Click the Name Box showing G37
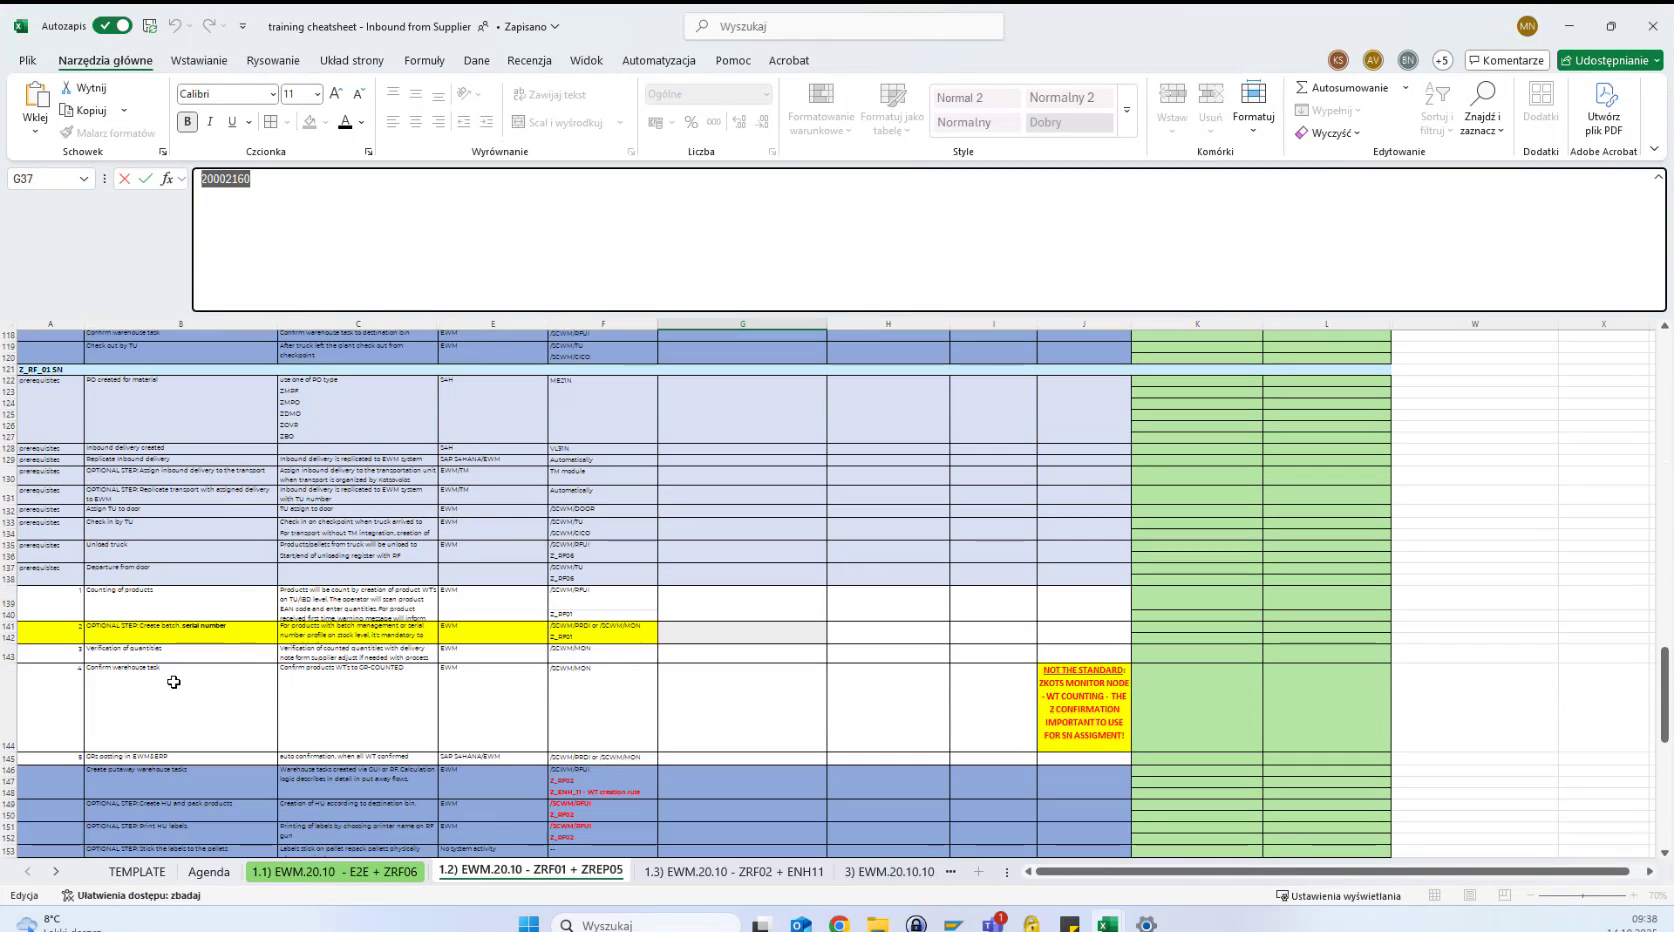This screenshot has width=1674, height=932. tap(43, 179)
